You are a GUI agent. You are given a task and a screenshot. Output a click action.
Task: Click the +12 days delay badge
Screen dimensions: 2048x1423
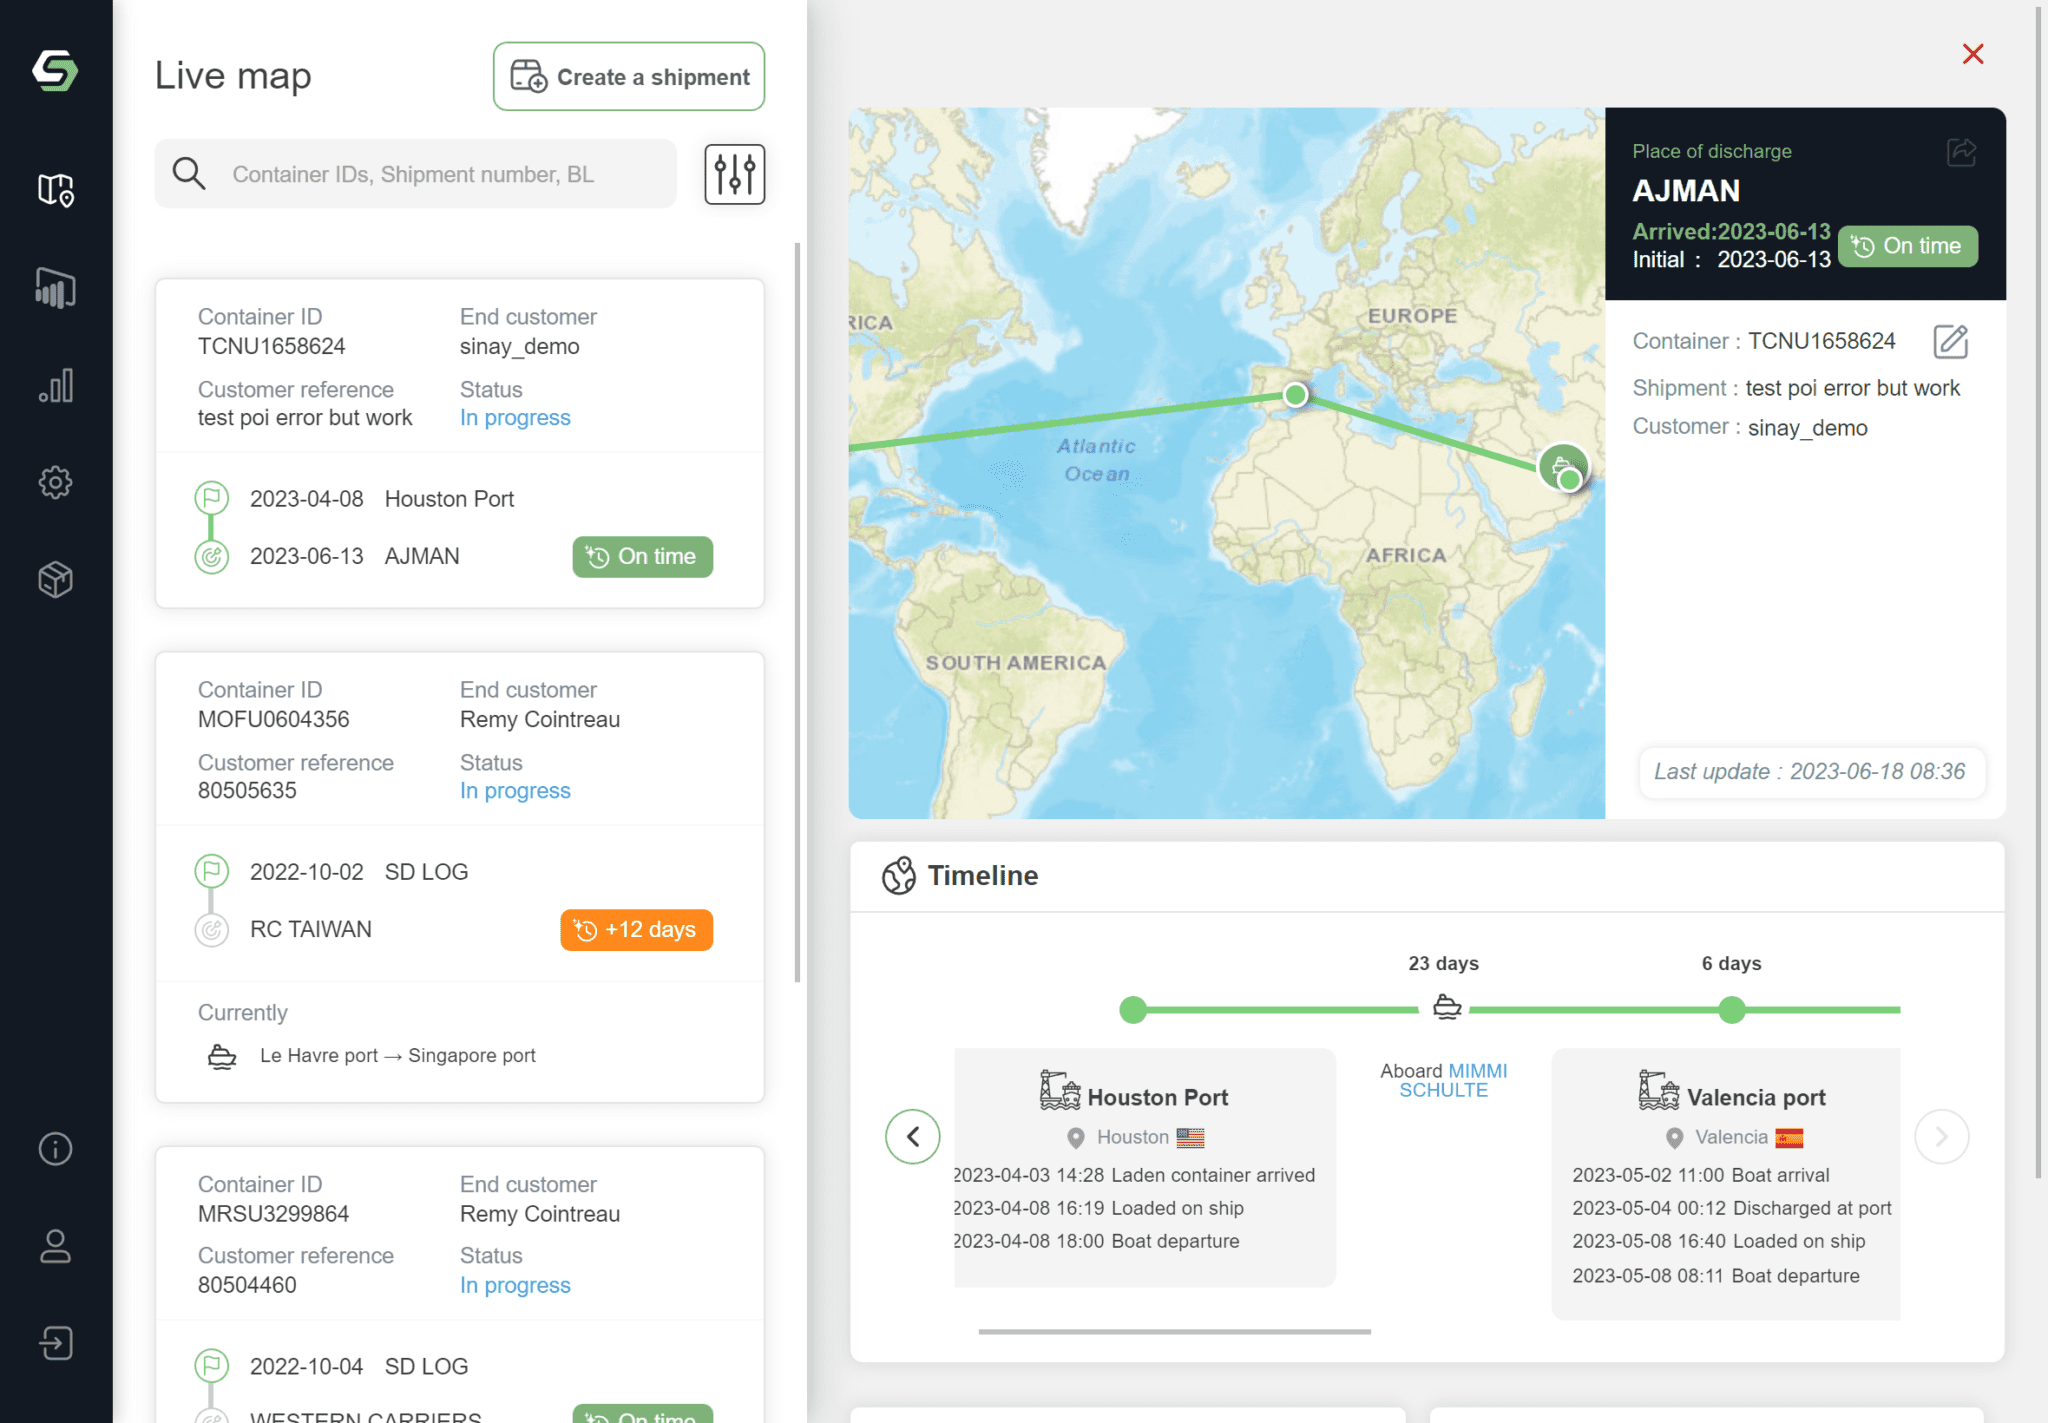coord(636,929)
